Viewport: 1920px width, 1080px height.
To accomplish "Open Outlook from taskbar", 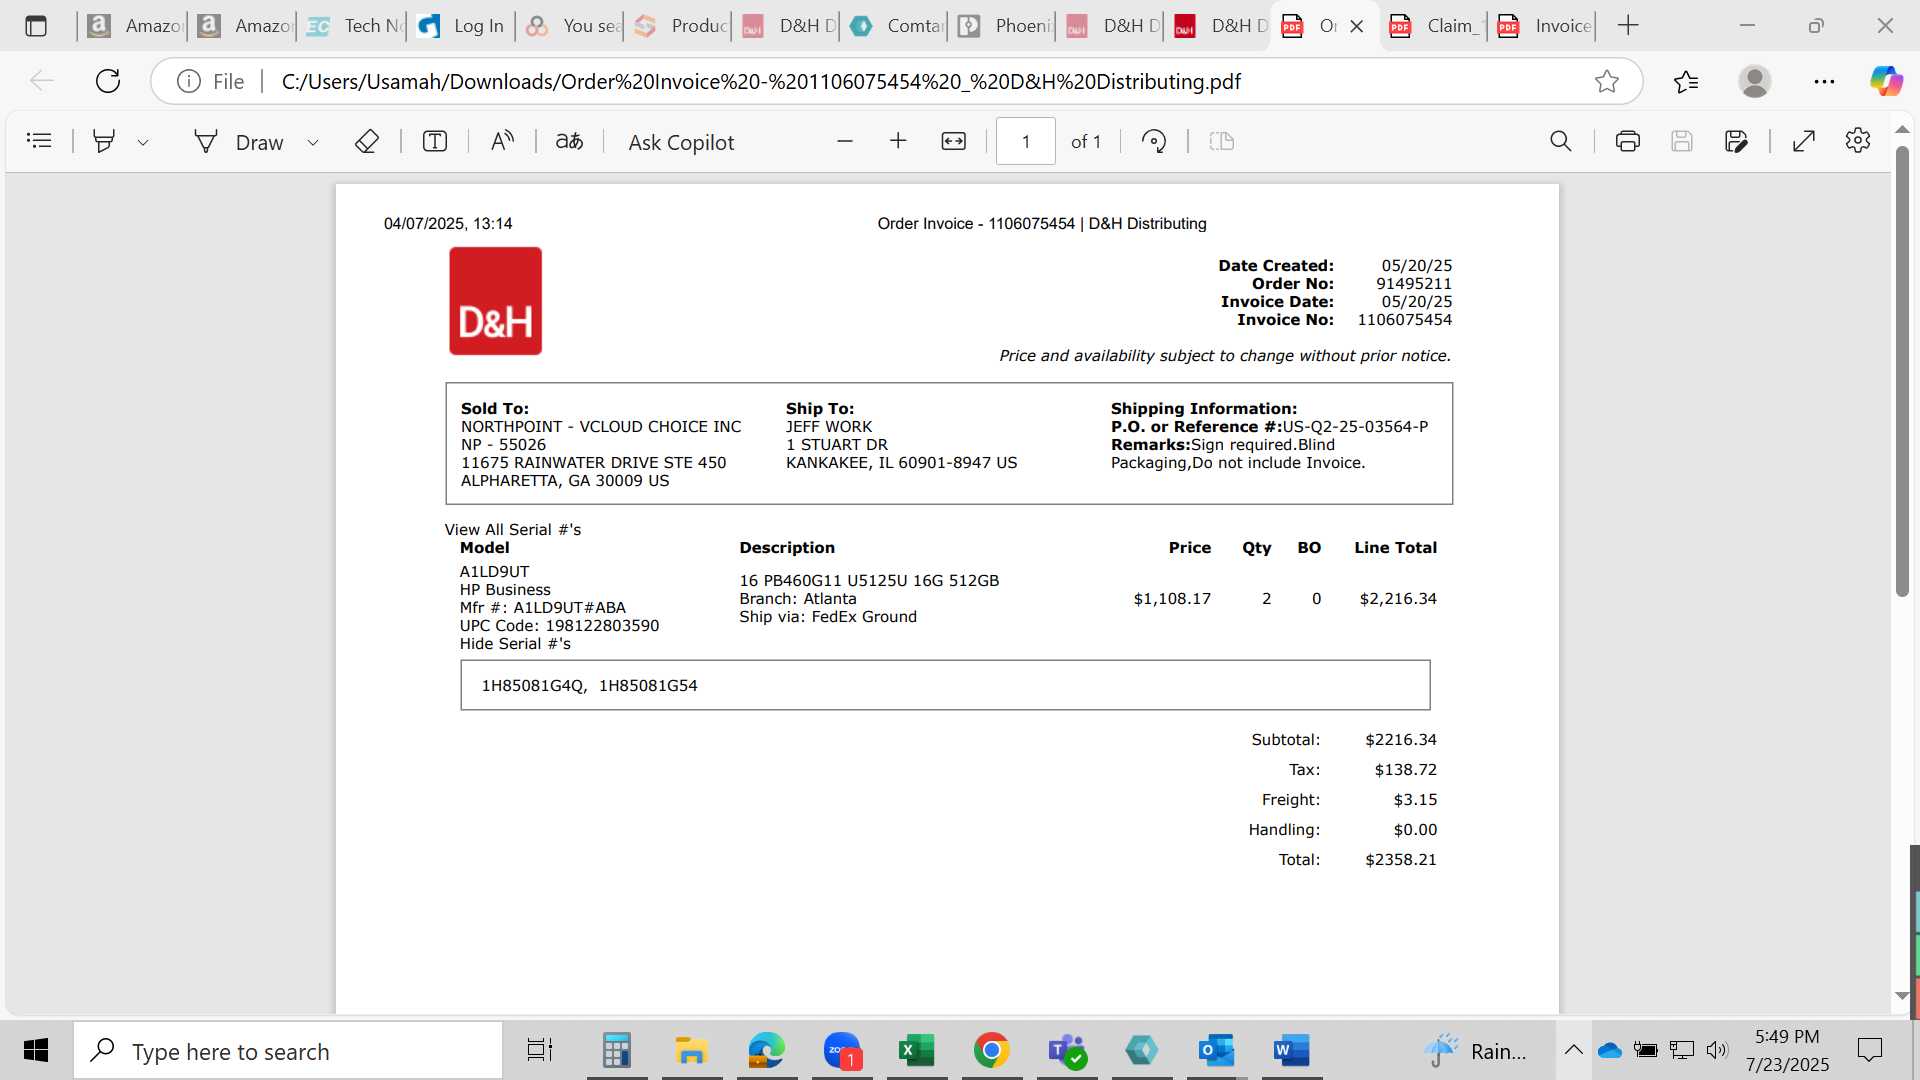I will point(1216,1050).
